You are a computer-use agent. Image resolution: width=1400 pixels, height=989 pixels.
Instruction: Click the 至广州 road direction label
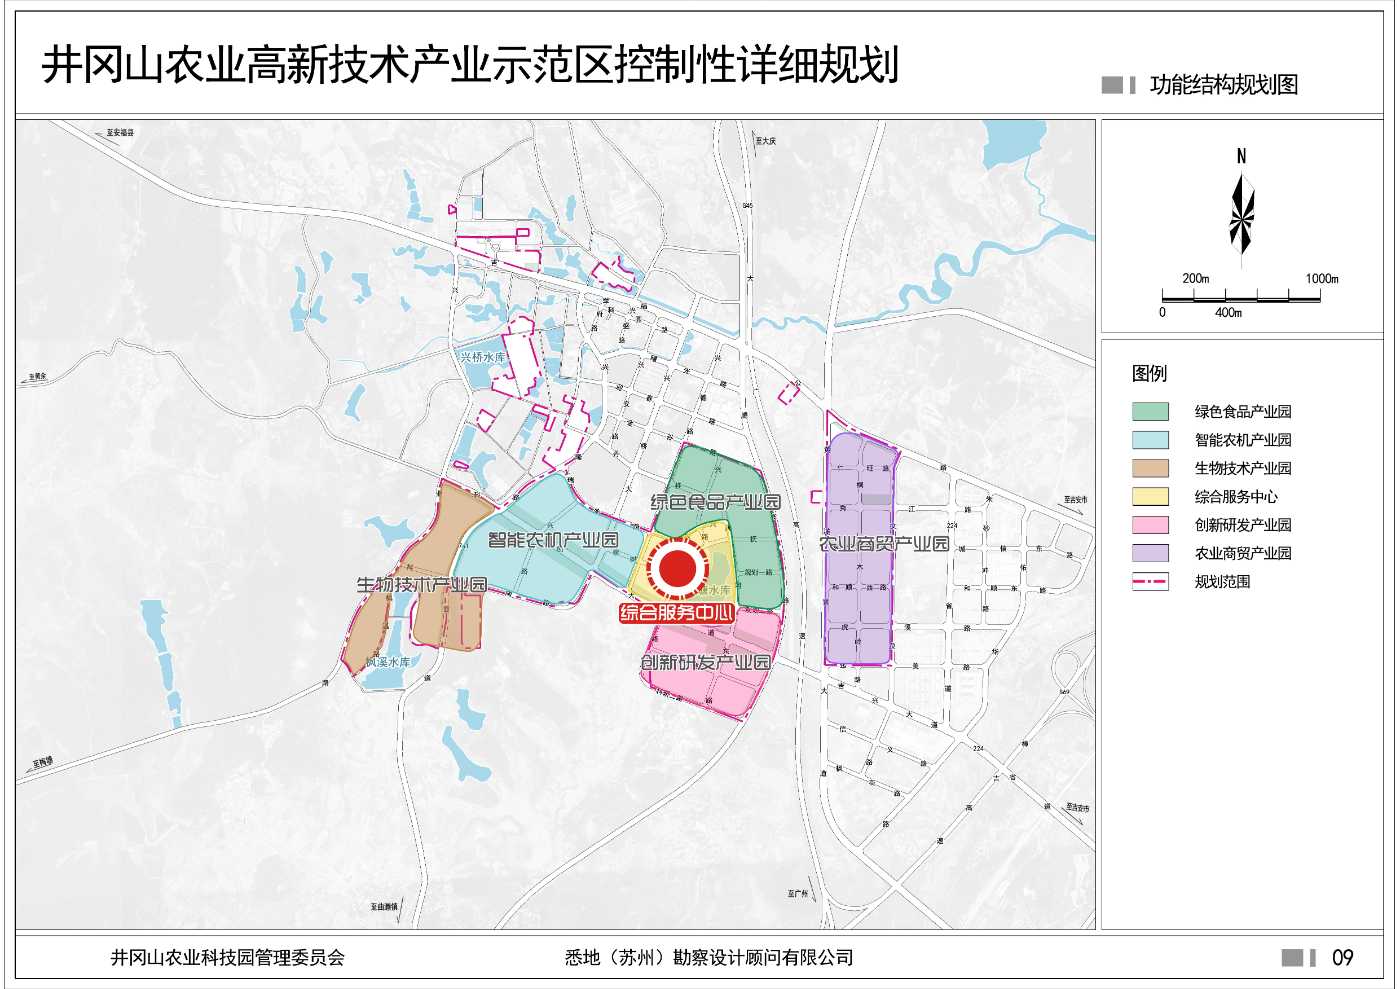click(797, 893)
